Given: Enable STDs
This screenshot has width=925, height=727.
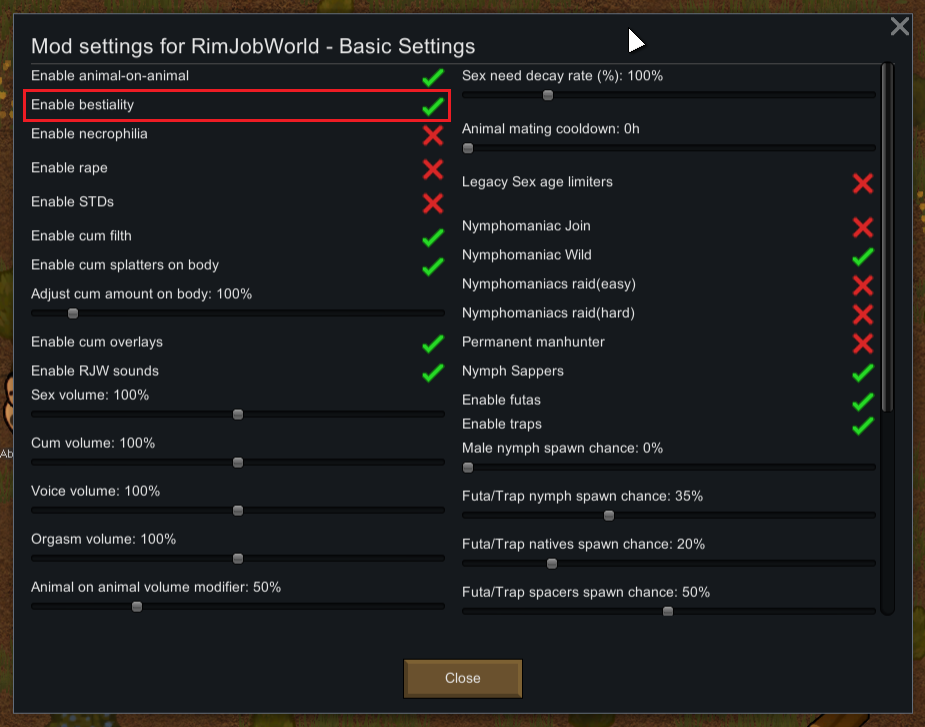Looking at the screenshot, I should (x=432, y=203).
